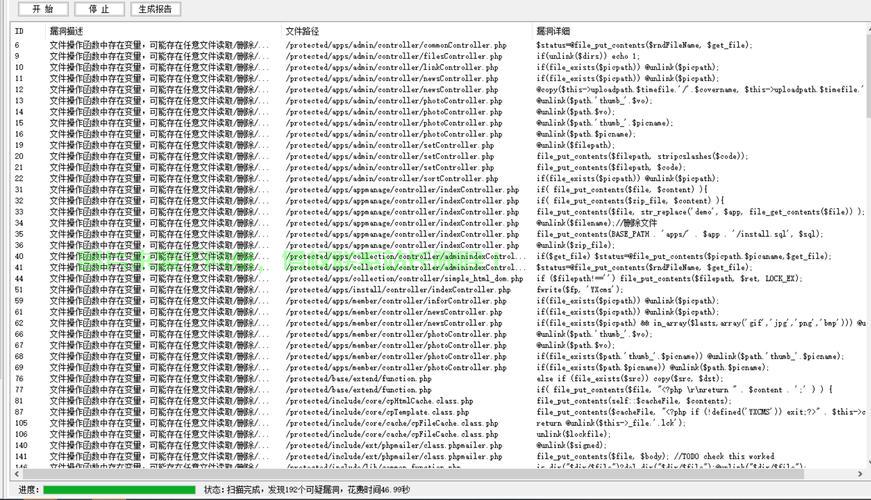Select the row with ID 21
Viewport: 871px width, 500px height.
[x=439, y=167]
